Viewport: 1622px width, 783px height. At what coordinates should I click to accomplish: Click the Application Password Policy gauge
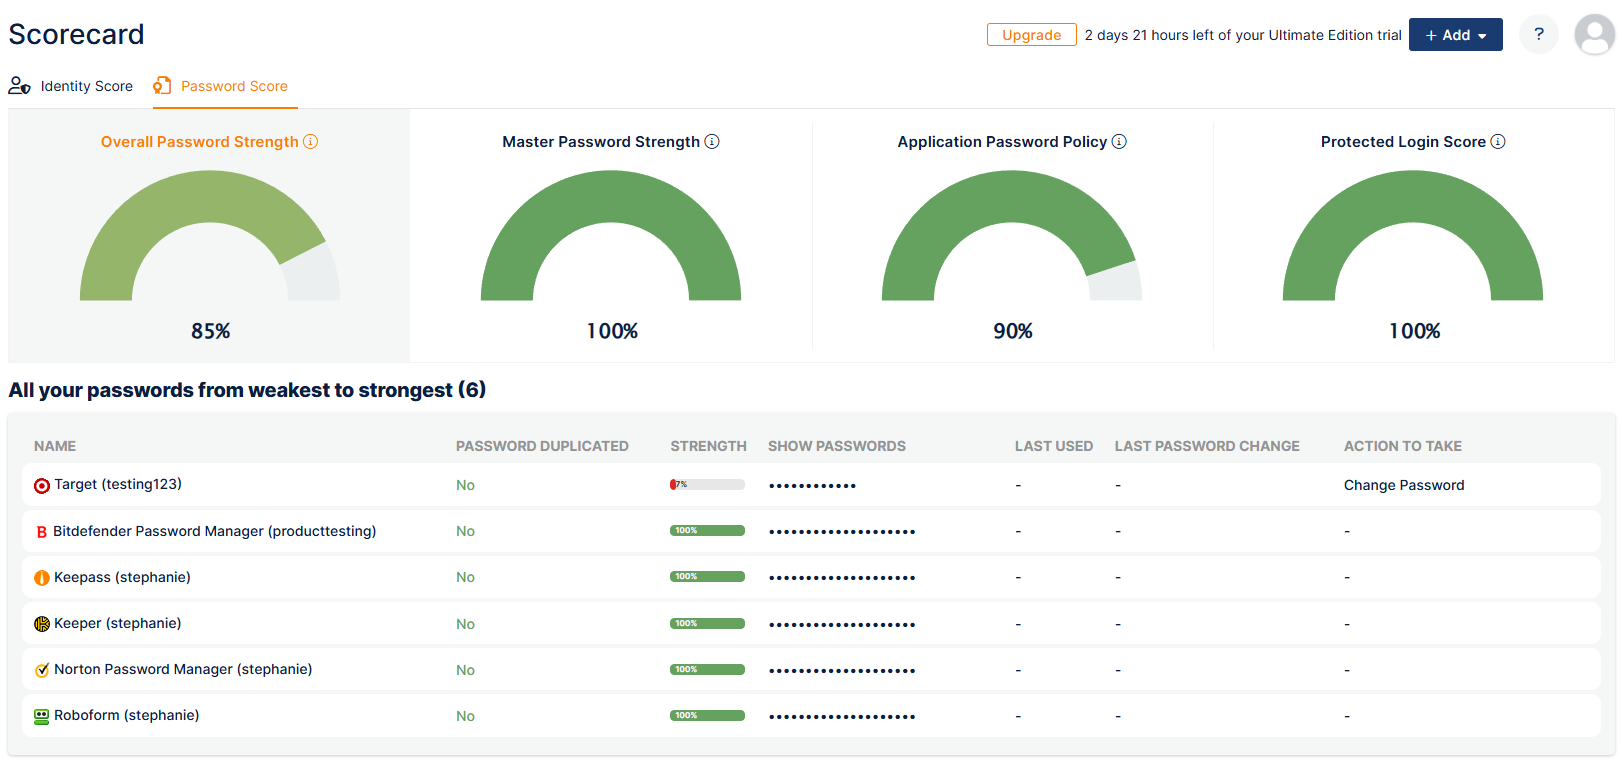pos(1012,235)
